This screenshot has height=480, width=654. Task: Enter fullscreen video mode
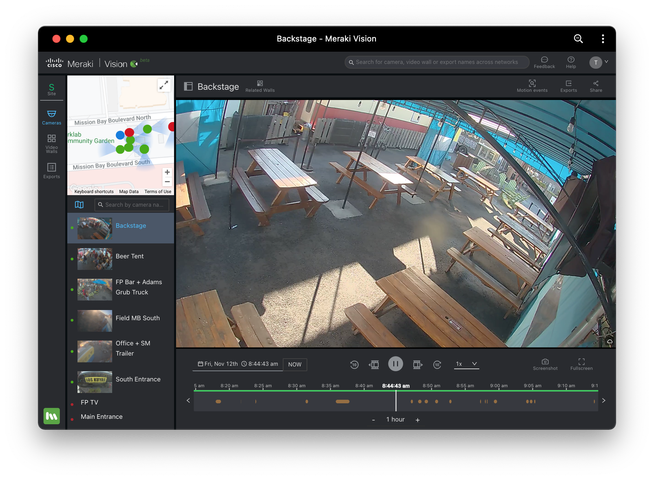(x=581, y=364)
